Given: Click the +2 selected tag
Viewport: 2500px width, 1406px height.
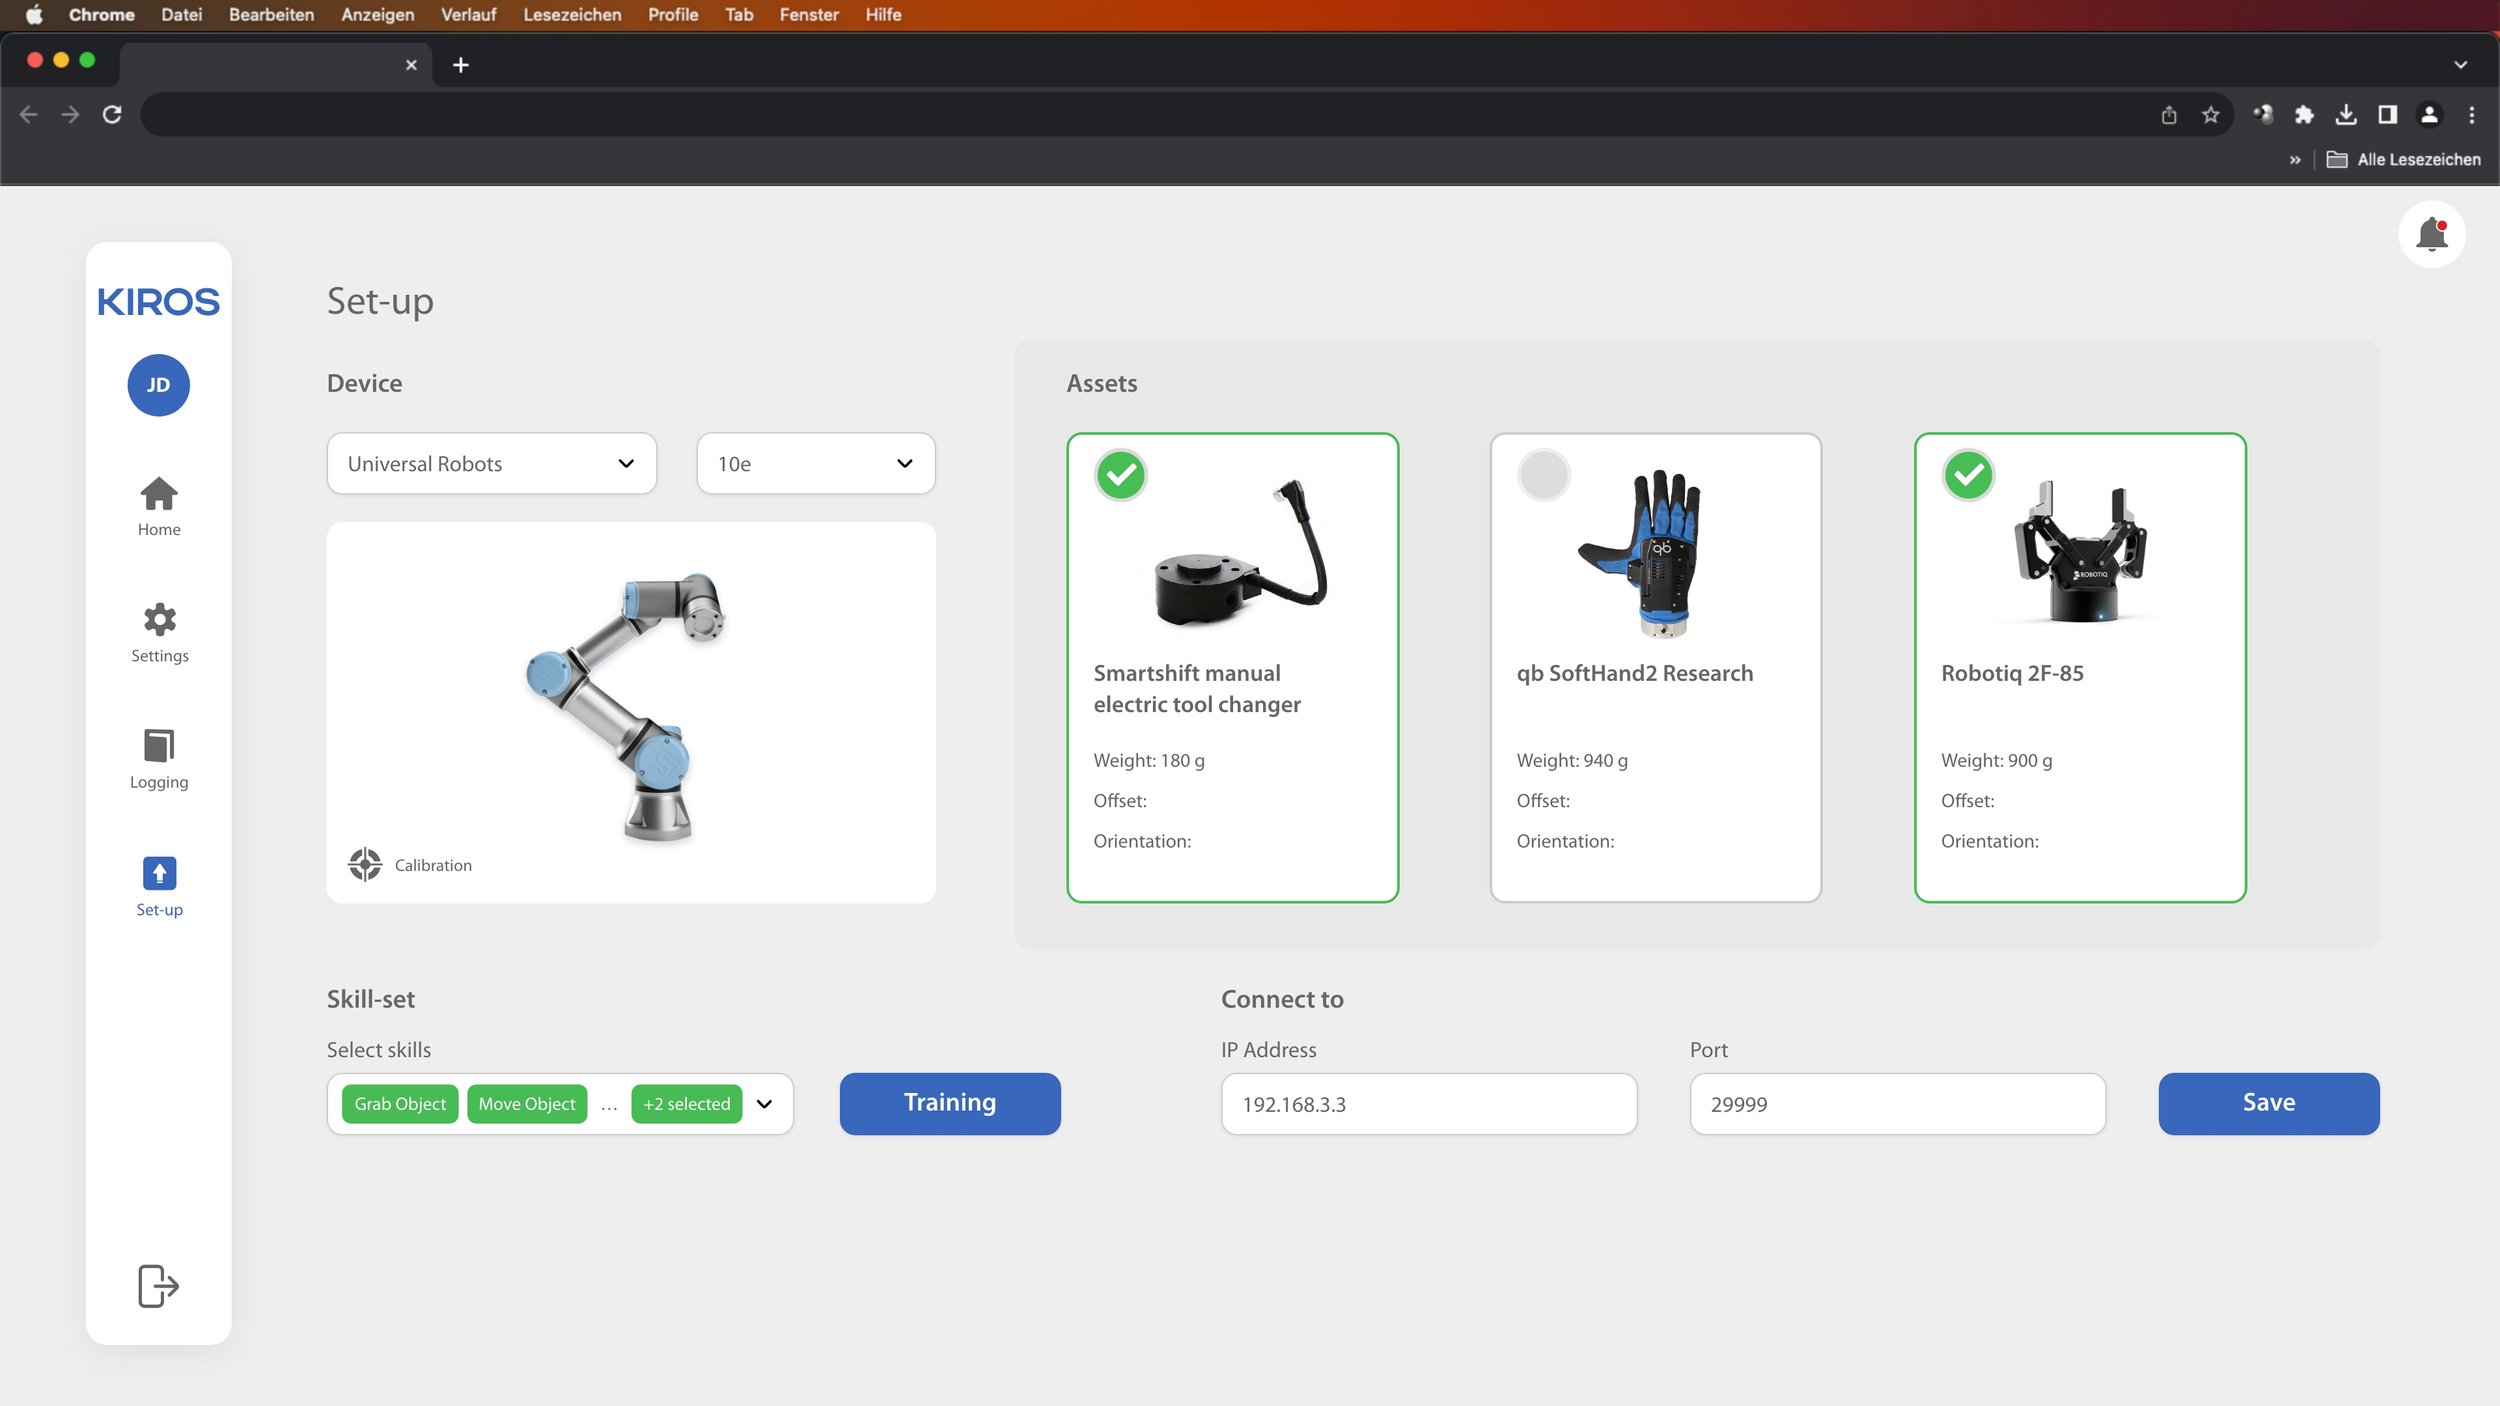Looking at the screenshot, I should point(687,1104).
